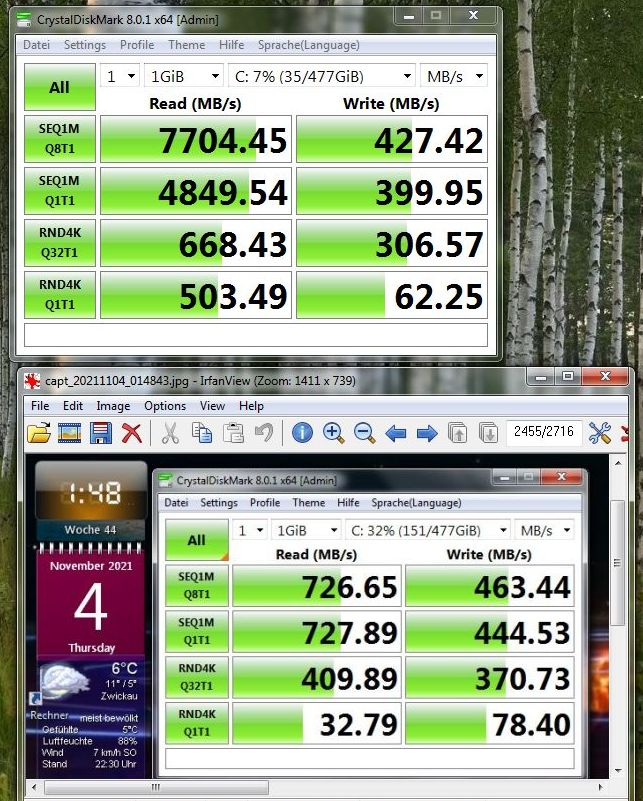Open Profile menu in top CrystalDiskMark
Image resolution: width=643 pixels, height=801 pixels.
tap(137, 45)
